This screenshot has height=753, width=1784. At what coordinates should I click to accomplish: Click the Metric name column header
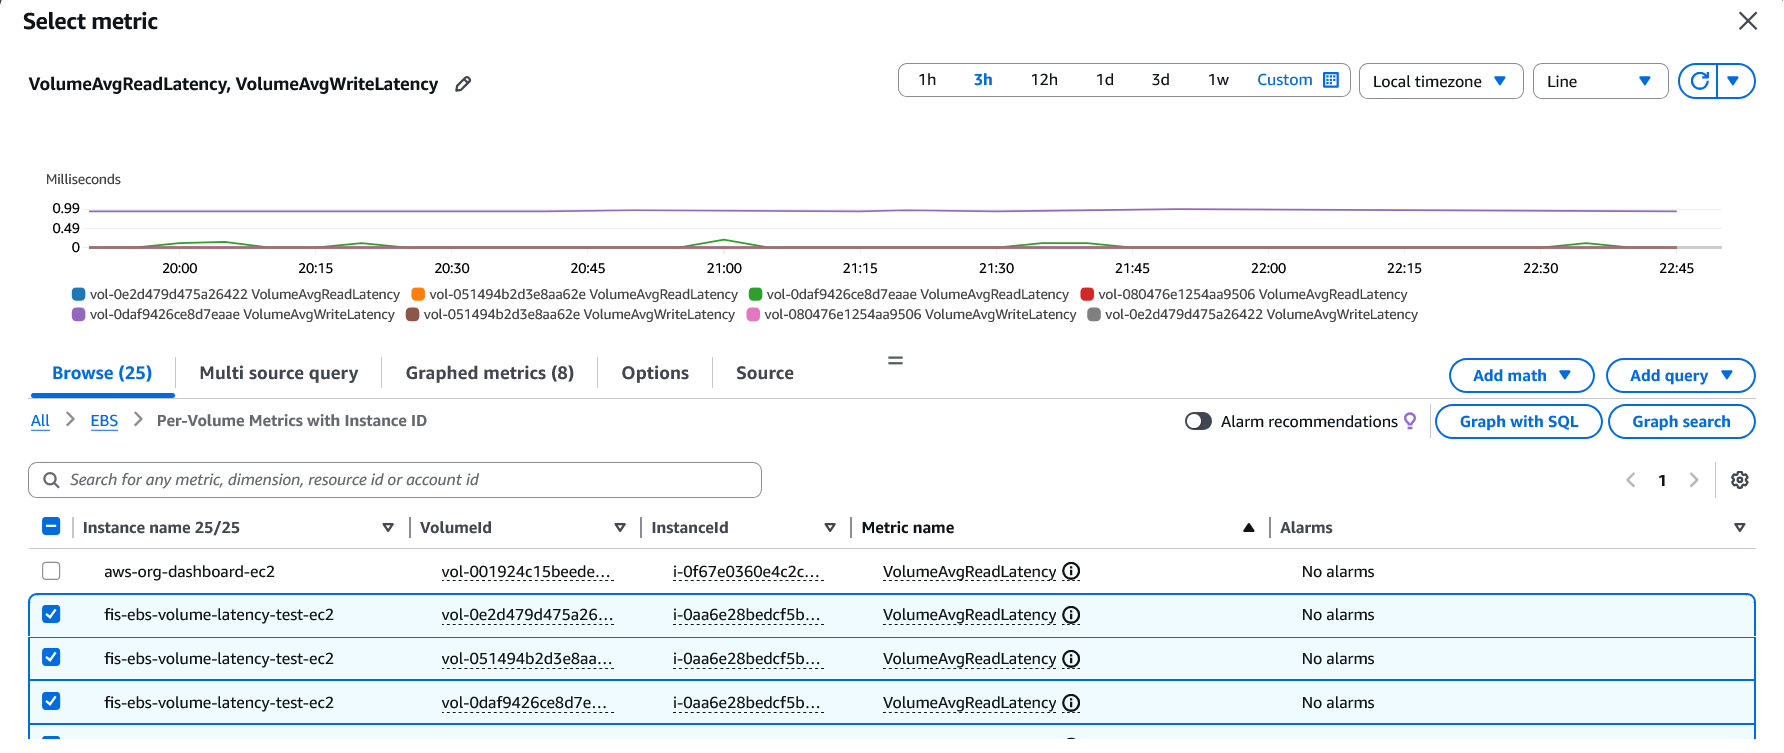(x=908, y=528)
